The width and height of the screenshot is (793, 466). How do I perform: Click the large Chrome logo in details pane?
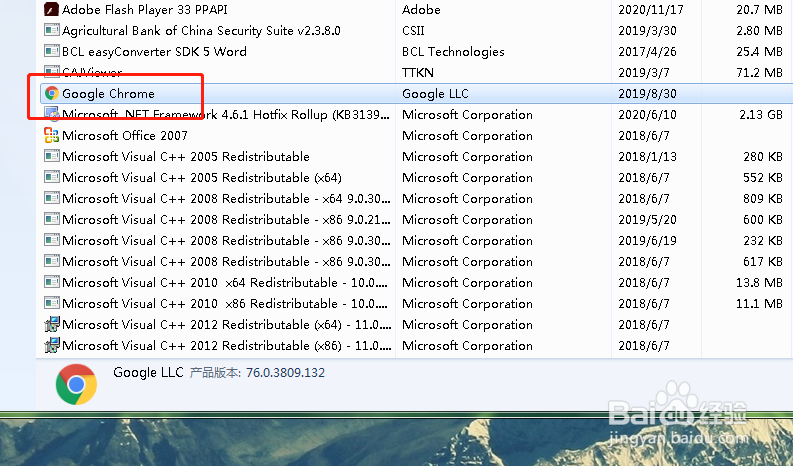[76, 385]
